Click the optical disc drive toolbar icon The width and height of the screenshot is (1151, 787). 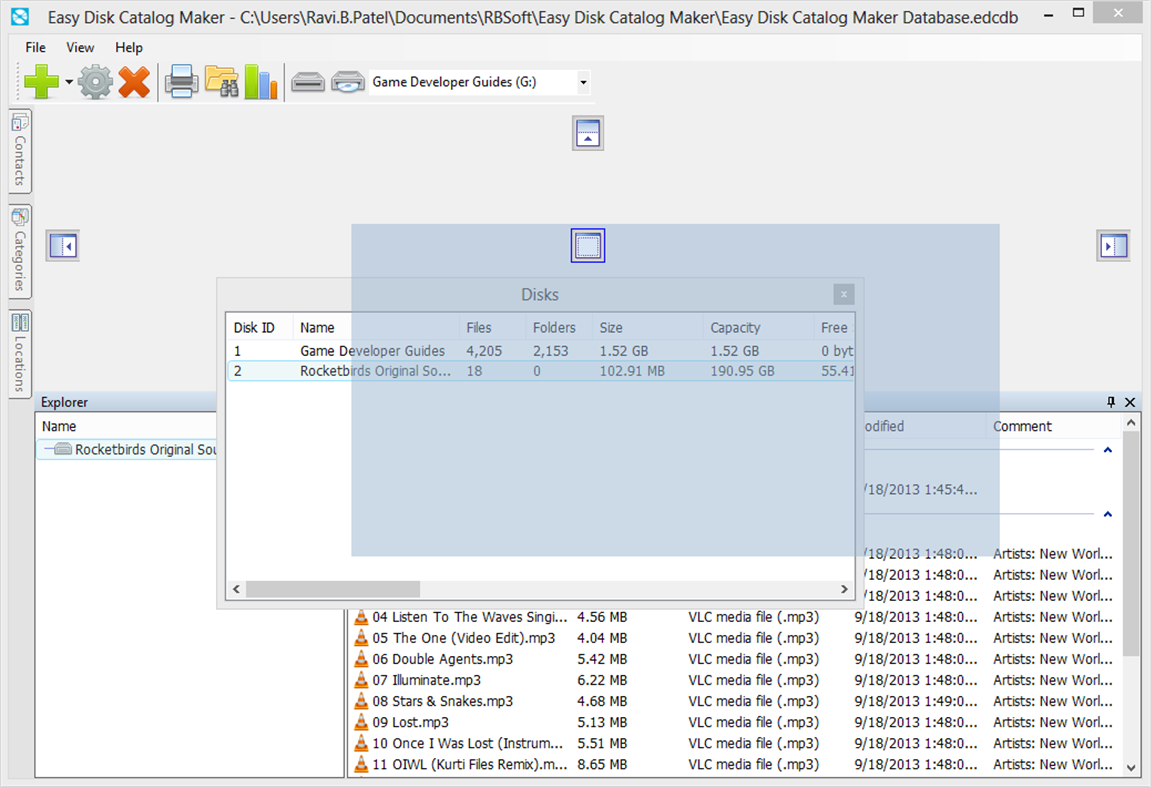click(x=347, y=81)
